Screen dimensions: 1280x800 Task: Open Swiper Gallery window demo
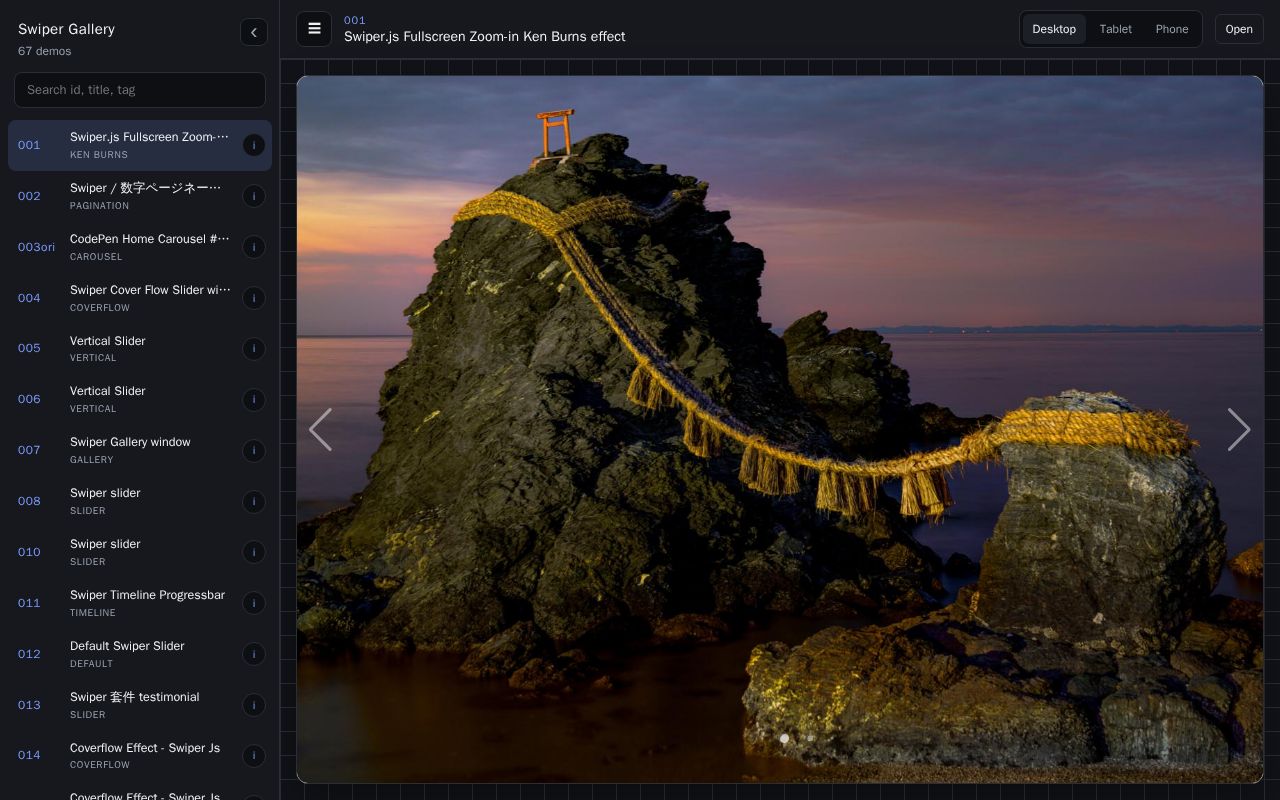tap(140, 450)
